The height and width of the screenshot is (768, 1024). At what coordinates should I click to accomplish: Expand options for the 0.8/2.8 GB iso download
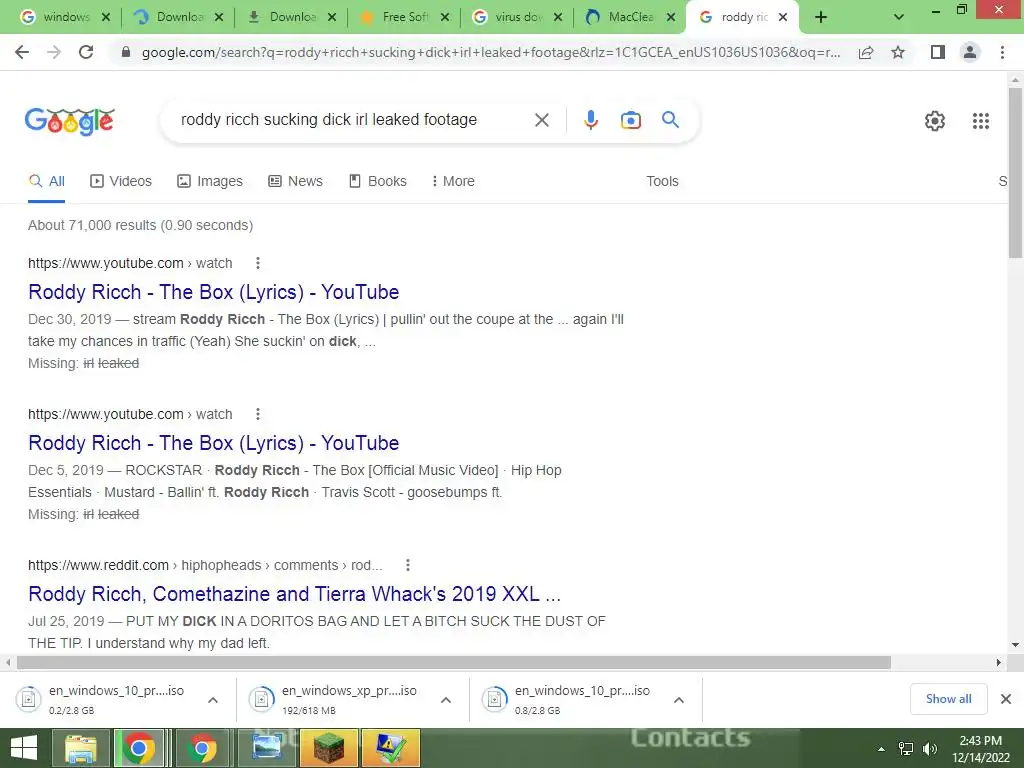[679, 700]
